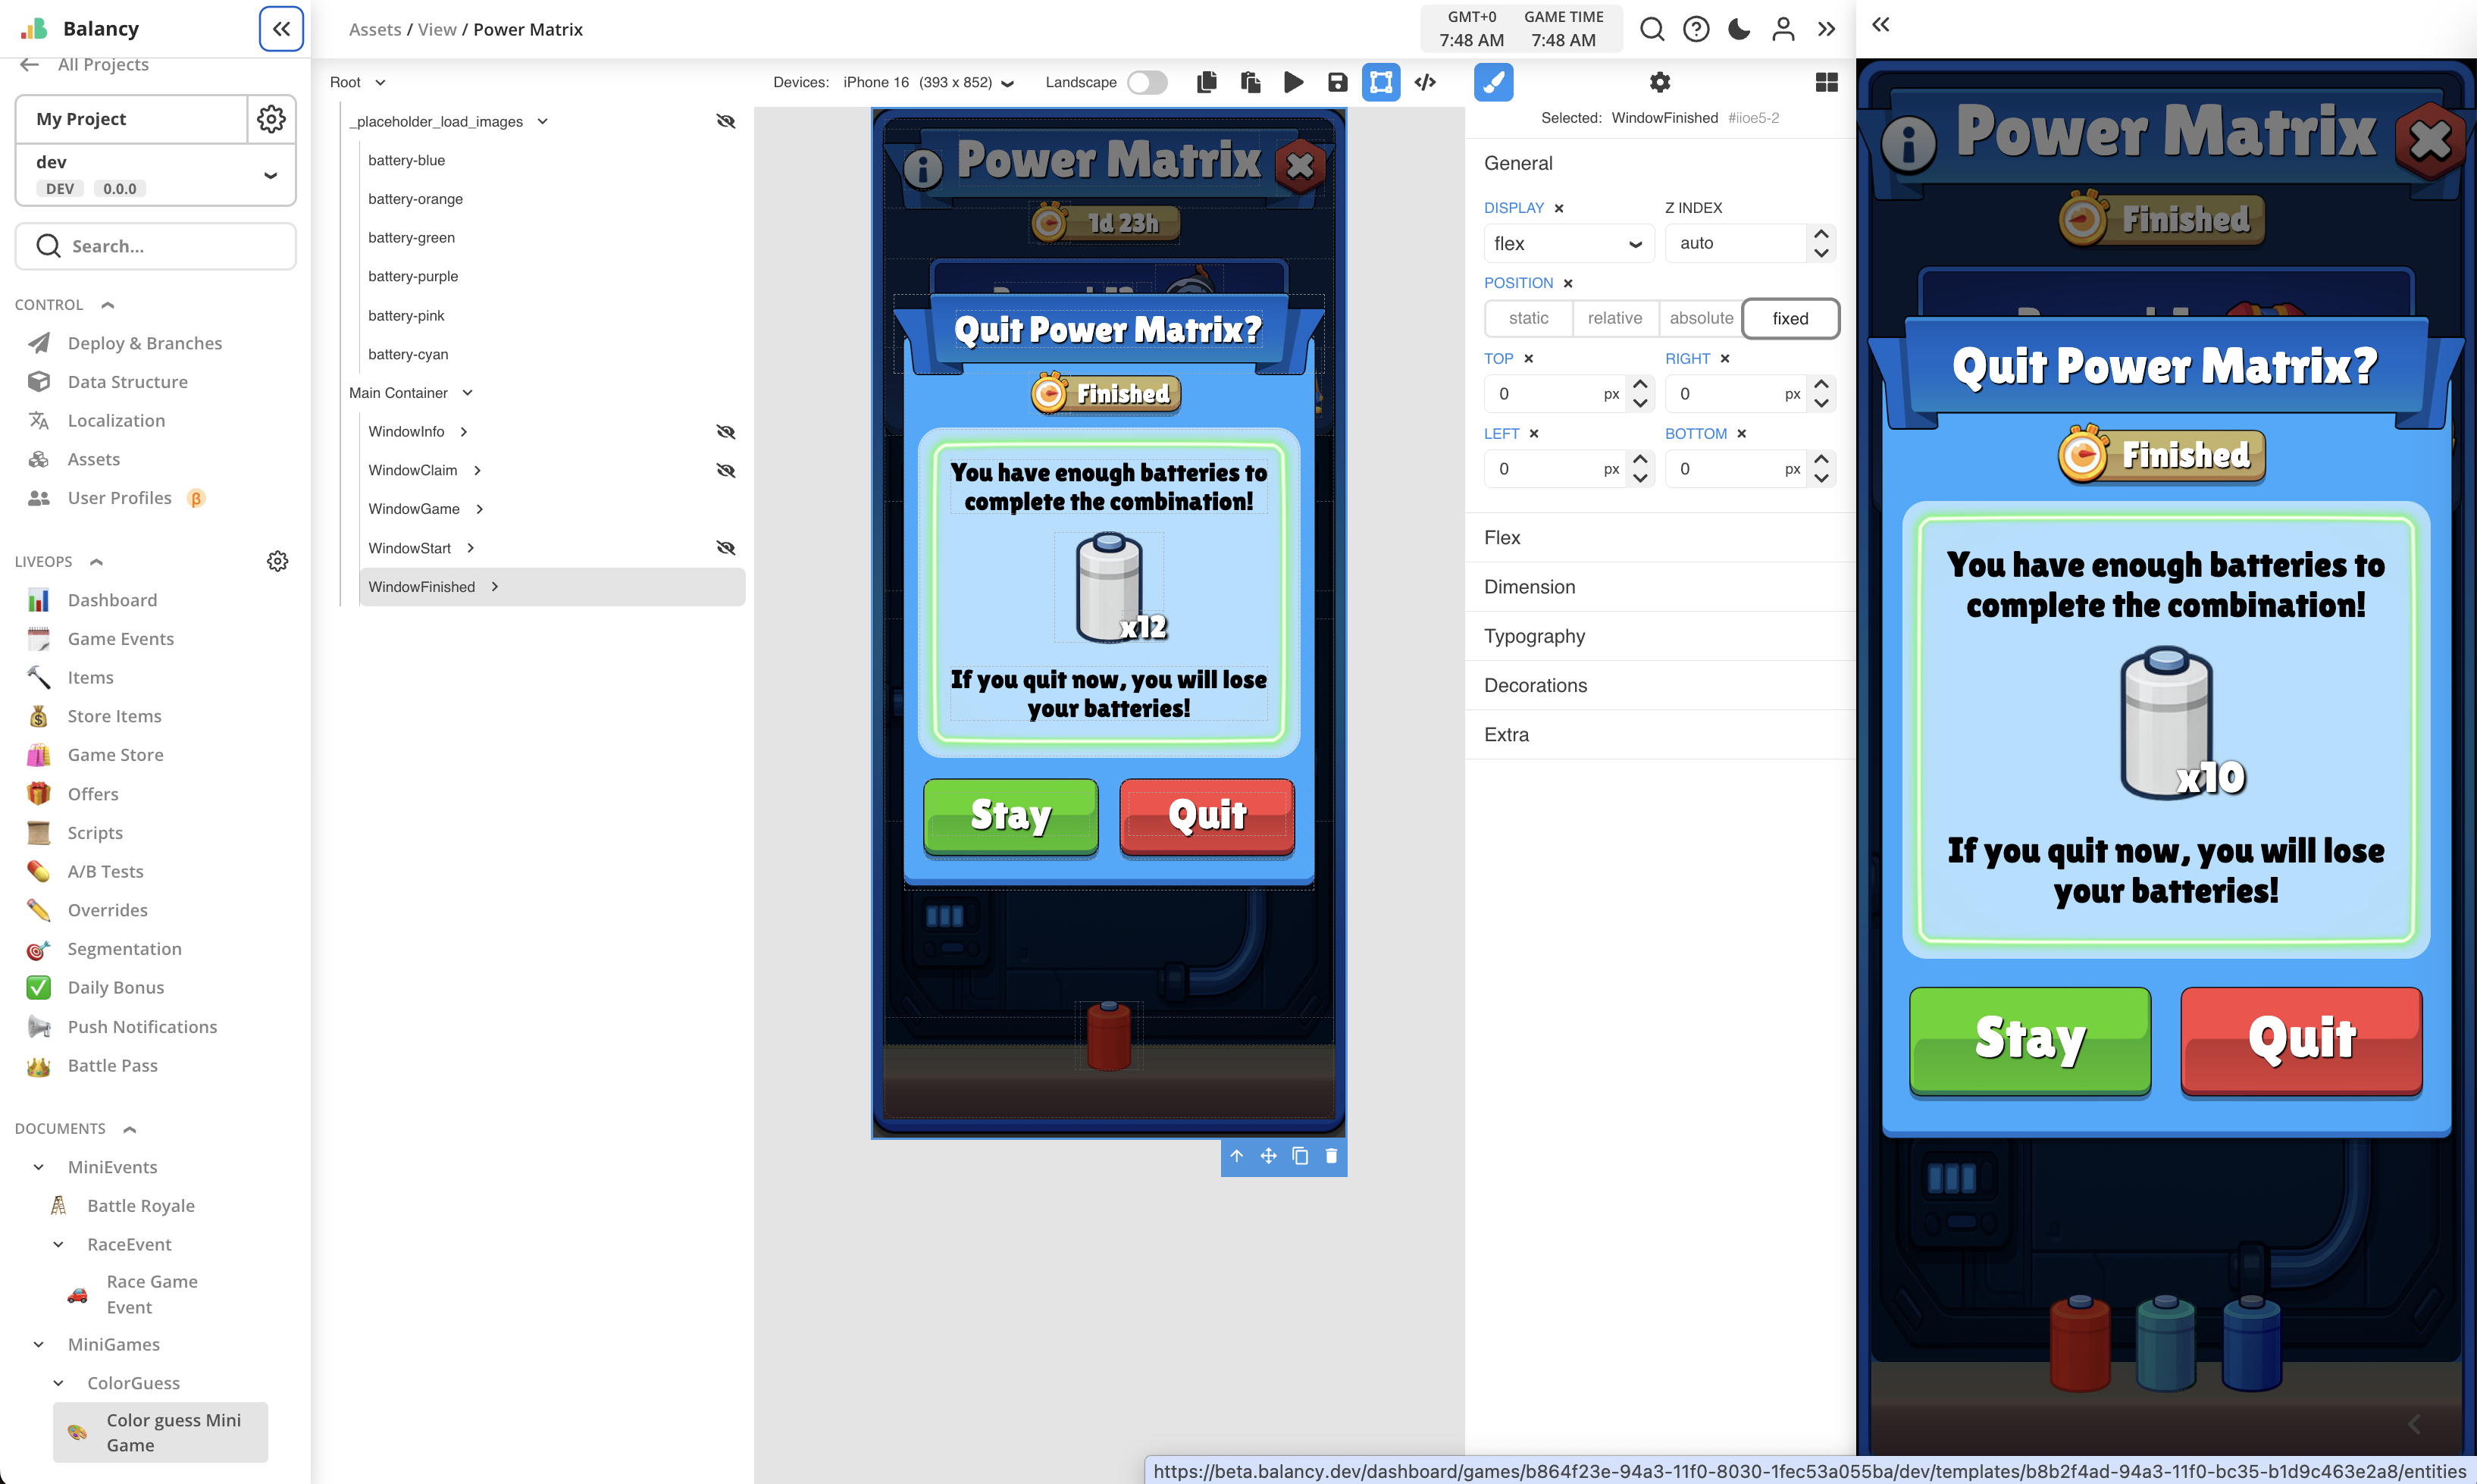Open the code view icon

coord(1425,82)
